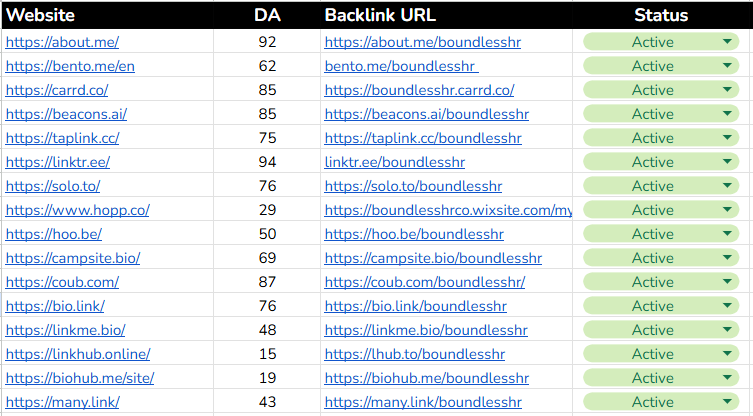The image size is (753, 416).
Task: Click the DA value 15 cell
Action: (267, 354)
